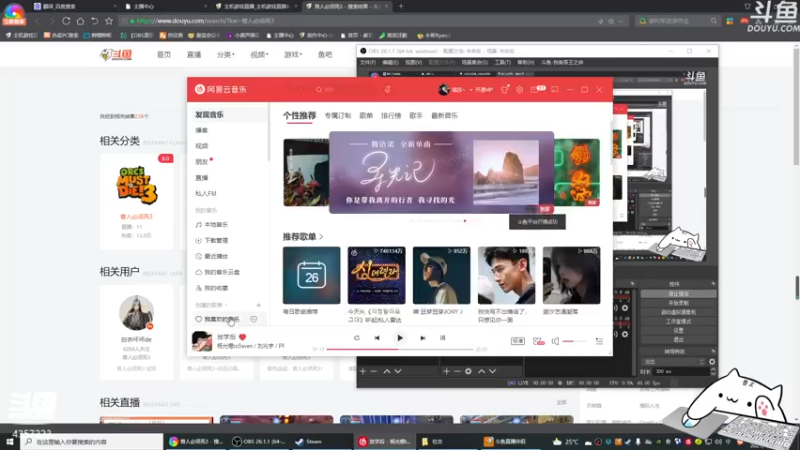The width and height of the screenshot is (800, 450).
Task: Open the skin (shirt) theme icon
Action: coord(505,89)
